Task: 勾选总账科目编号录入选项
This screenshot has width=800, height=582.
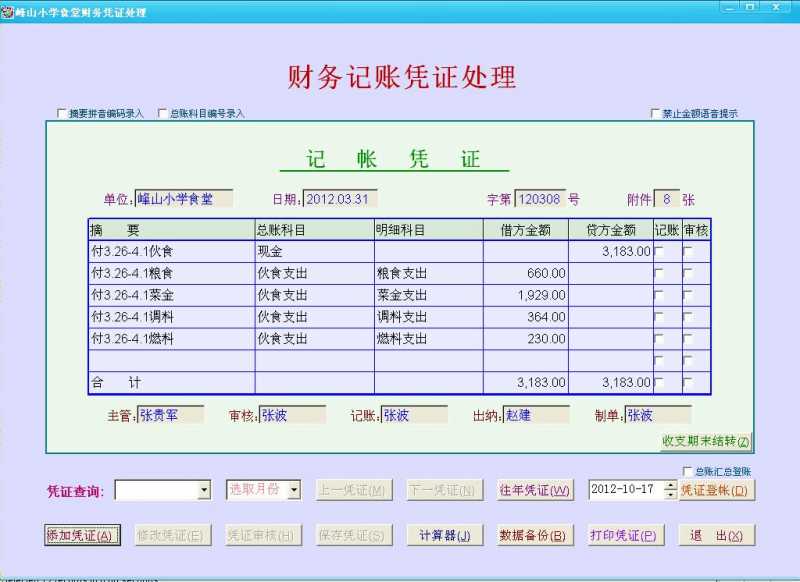Action: tap(164, 113)
